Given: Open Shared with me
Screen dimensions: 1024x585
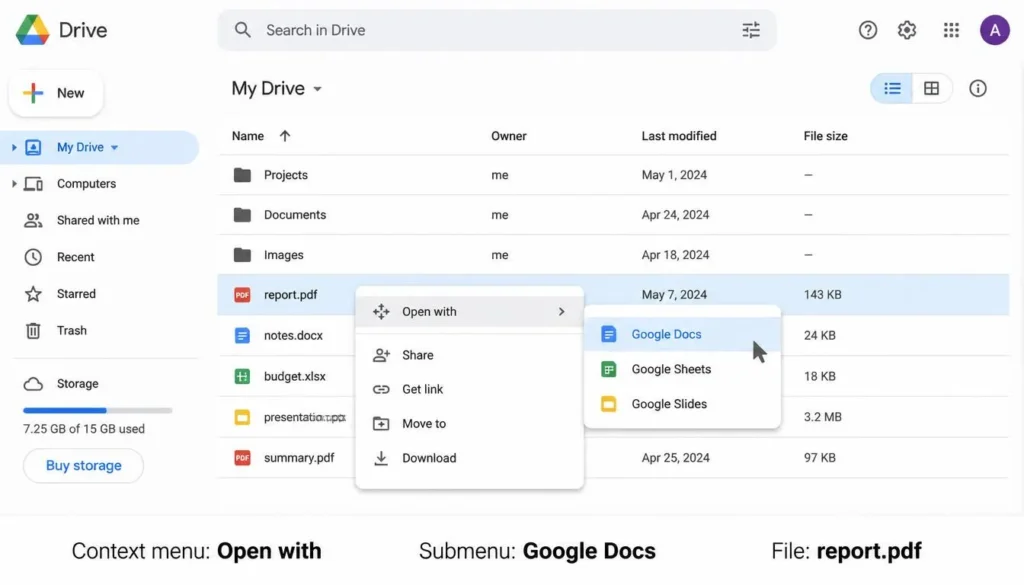Looking at the screenshot, I should 98,221.
